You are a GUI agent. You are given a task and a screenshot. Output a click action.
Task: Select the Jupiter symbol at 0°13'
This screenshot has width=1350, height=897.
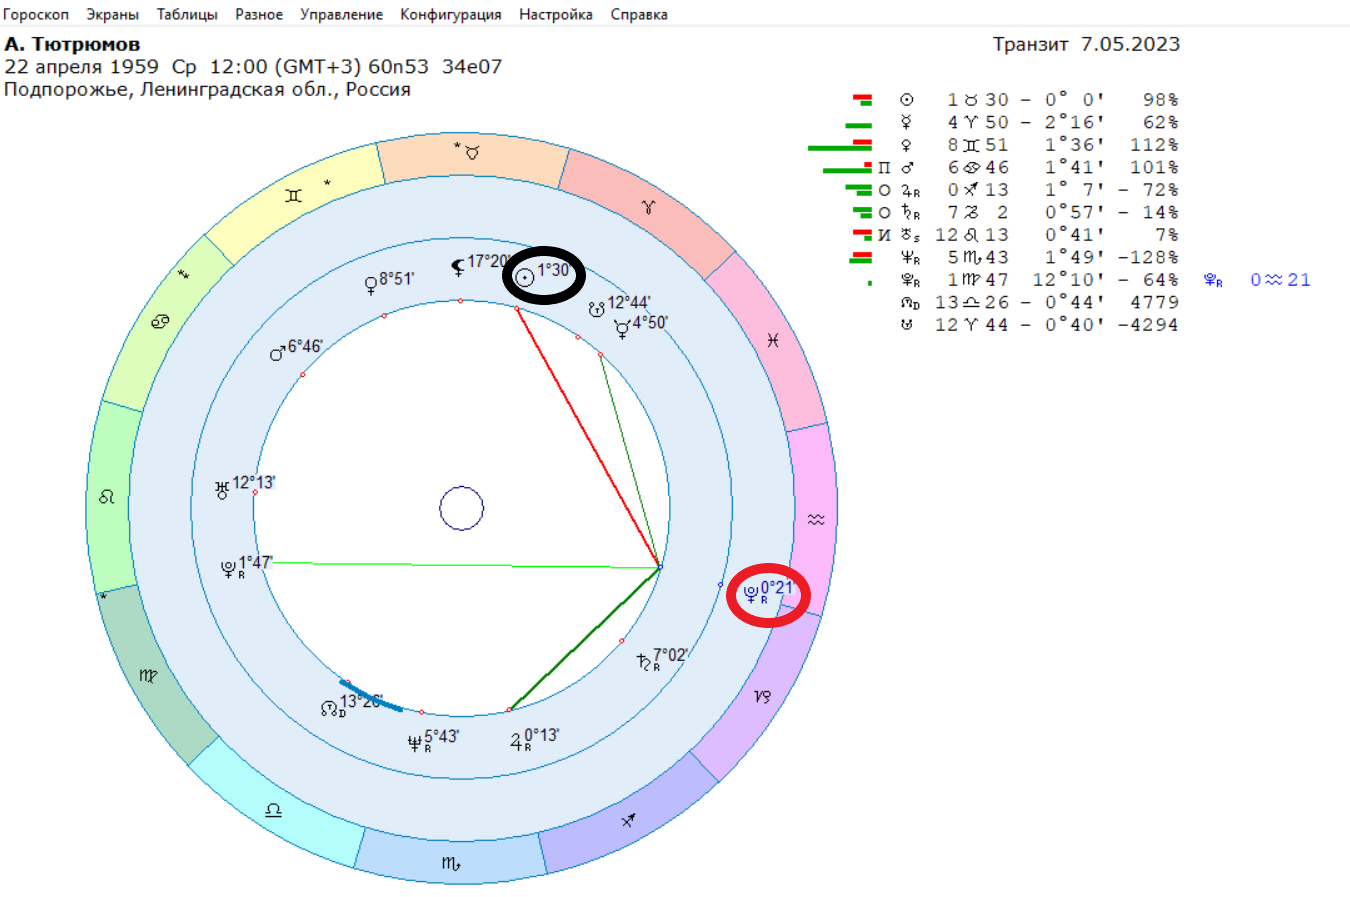(517, 742)
